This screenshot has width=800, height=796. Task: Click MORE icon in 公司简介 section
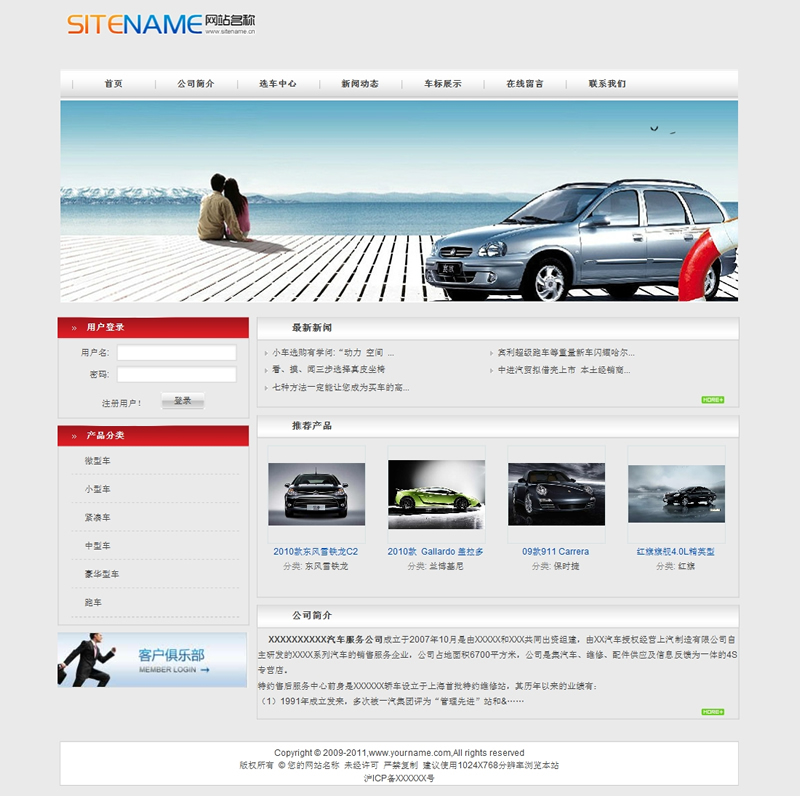click(x=712, y=712)
